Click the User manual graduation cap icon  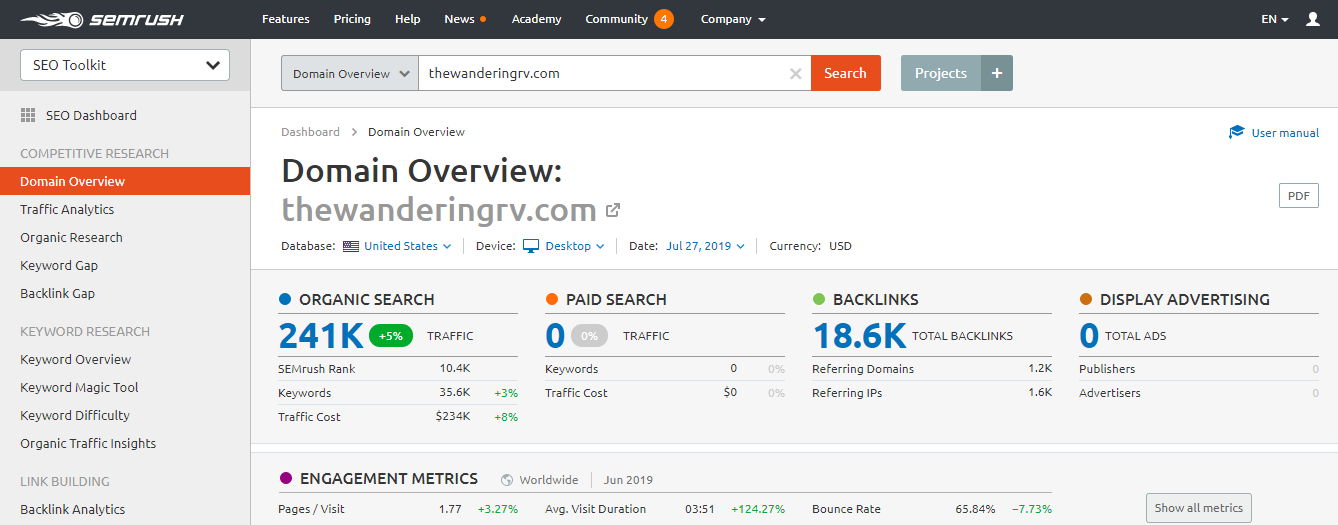coord(1237,132)
